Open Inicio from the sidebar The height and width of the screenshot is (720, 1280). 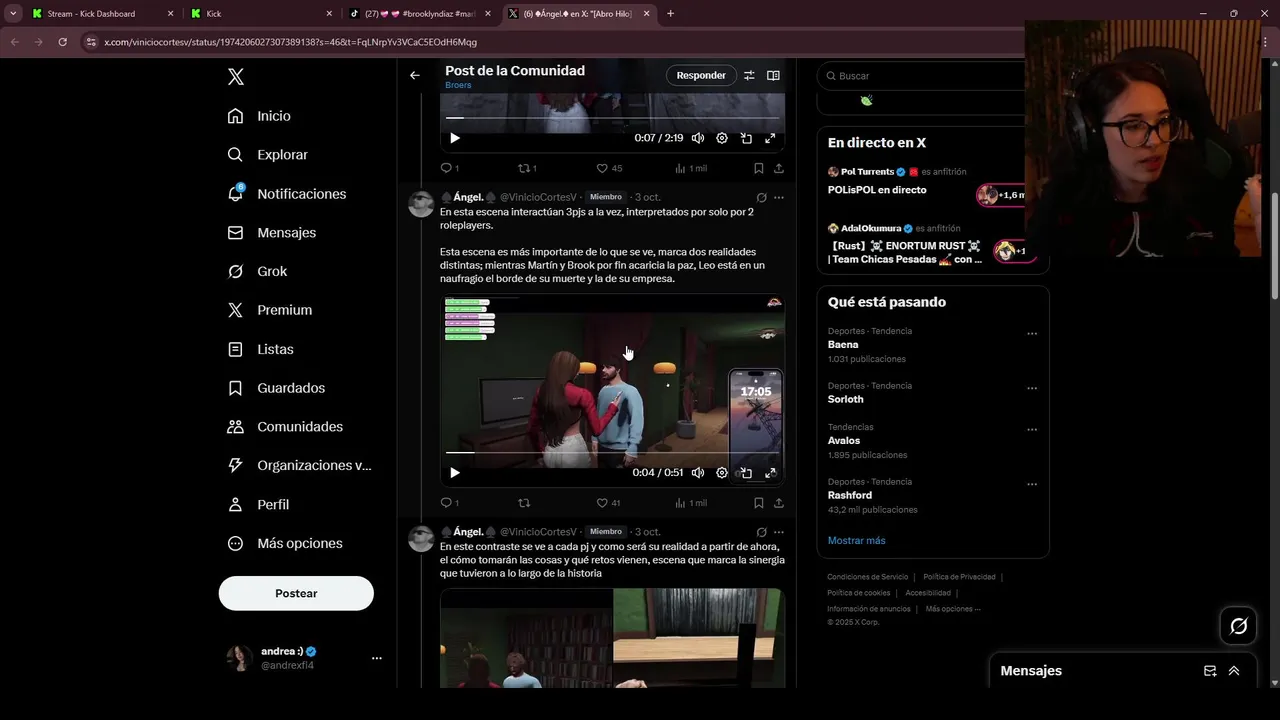pos(259,116)
